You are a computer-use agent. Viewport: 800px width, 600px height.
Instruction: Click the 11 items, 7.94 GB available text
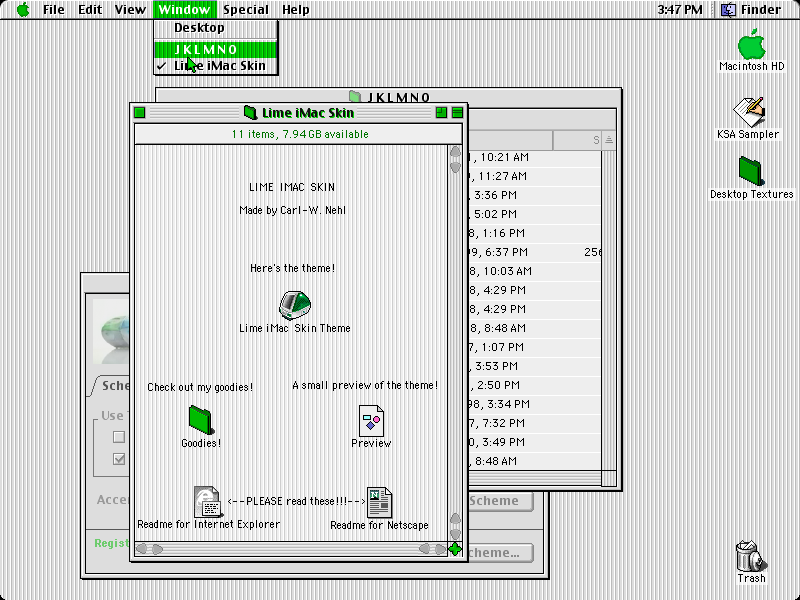tap(300, 134)
